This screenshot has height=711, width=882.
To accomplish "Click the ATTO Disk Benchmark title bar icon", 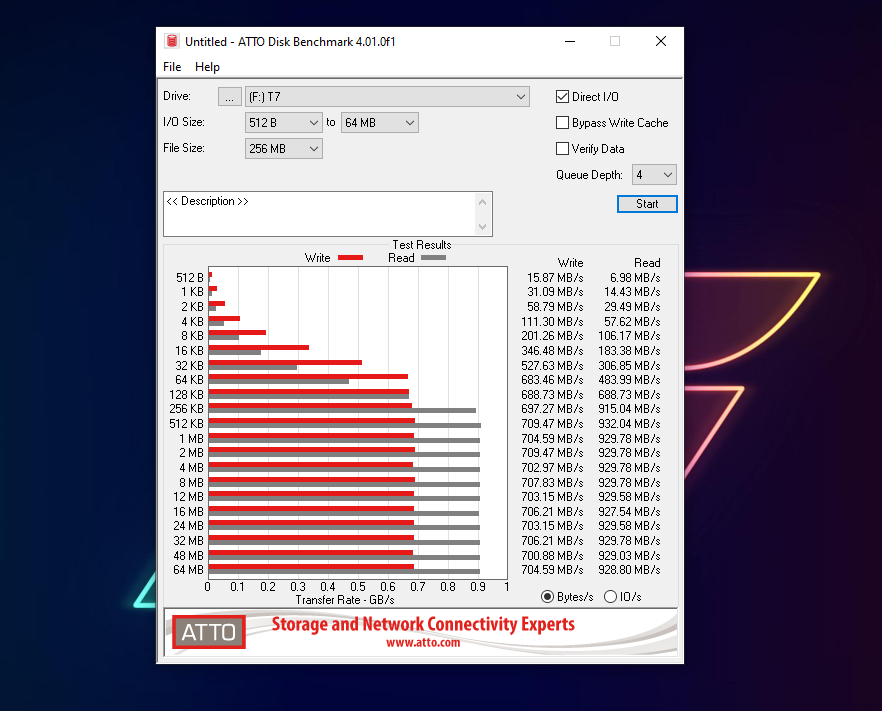I will 172,41.
